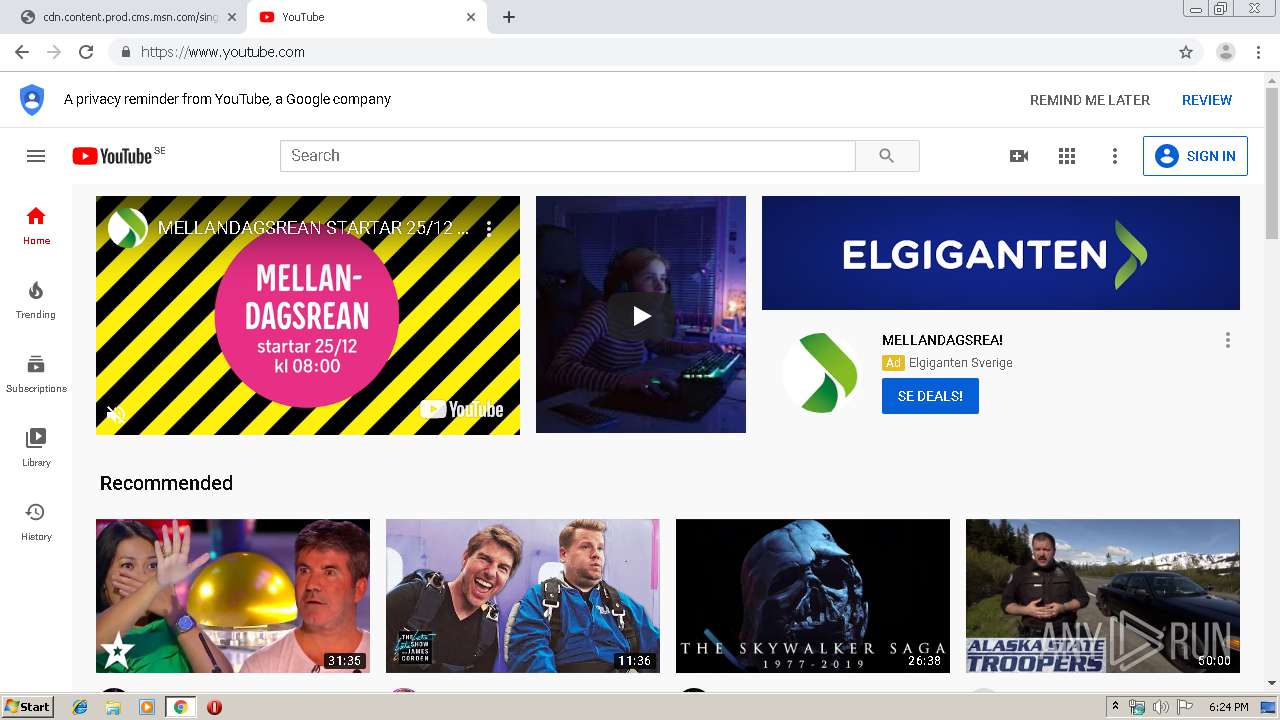Open options menu on ad video player
This screenshot has width=1280, height=720.
pos(489,228)
